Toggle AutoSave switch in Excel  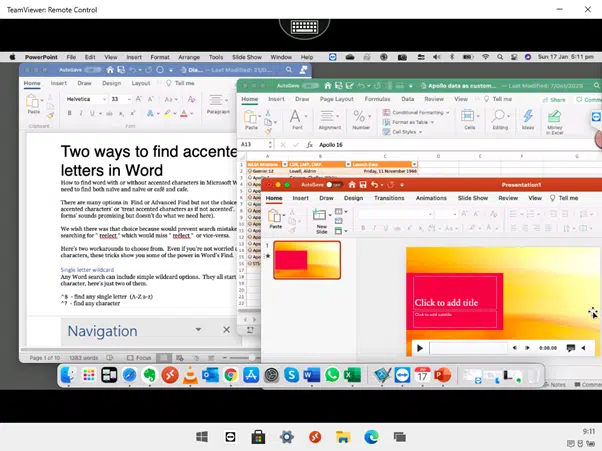pos(309,86)
